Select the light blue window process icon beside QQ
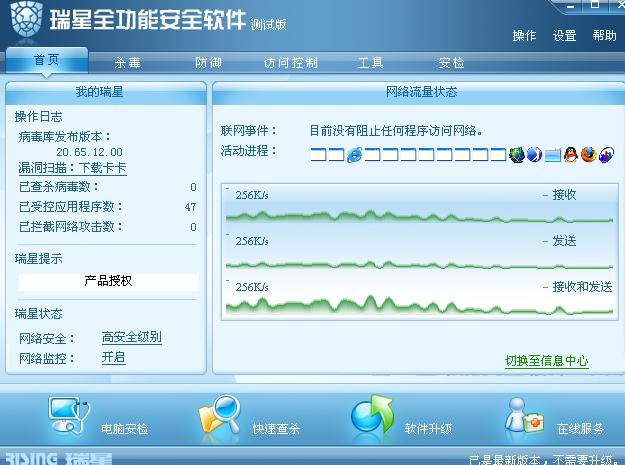625x465 pixels. (553, 155)
